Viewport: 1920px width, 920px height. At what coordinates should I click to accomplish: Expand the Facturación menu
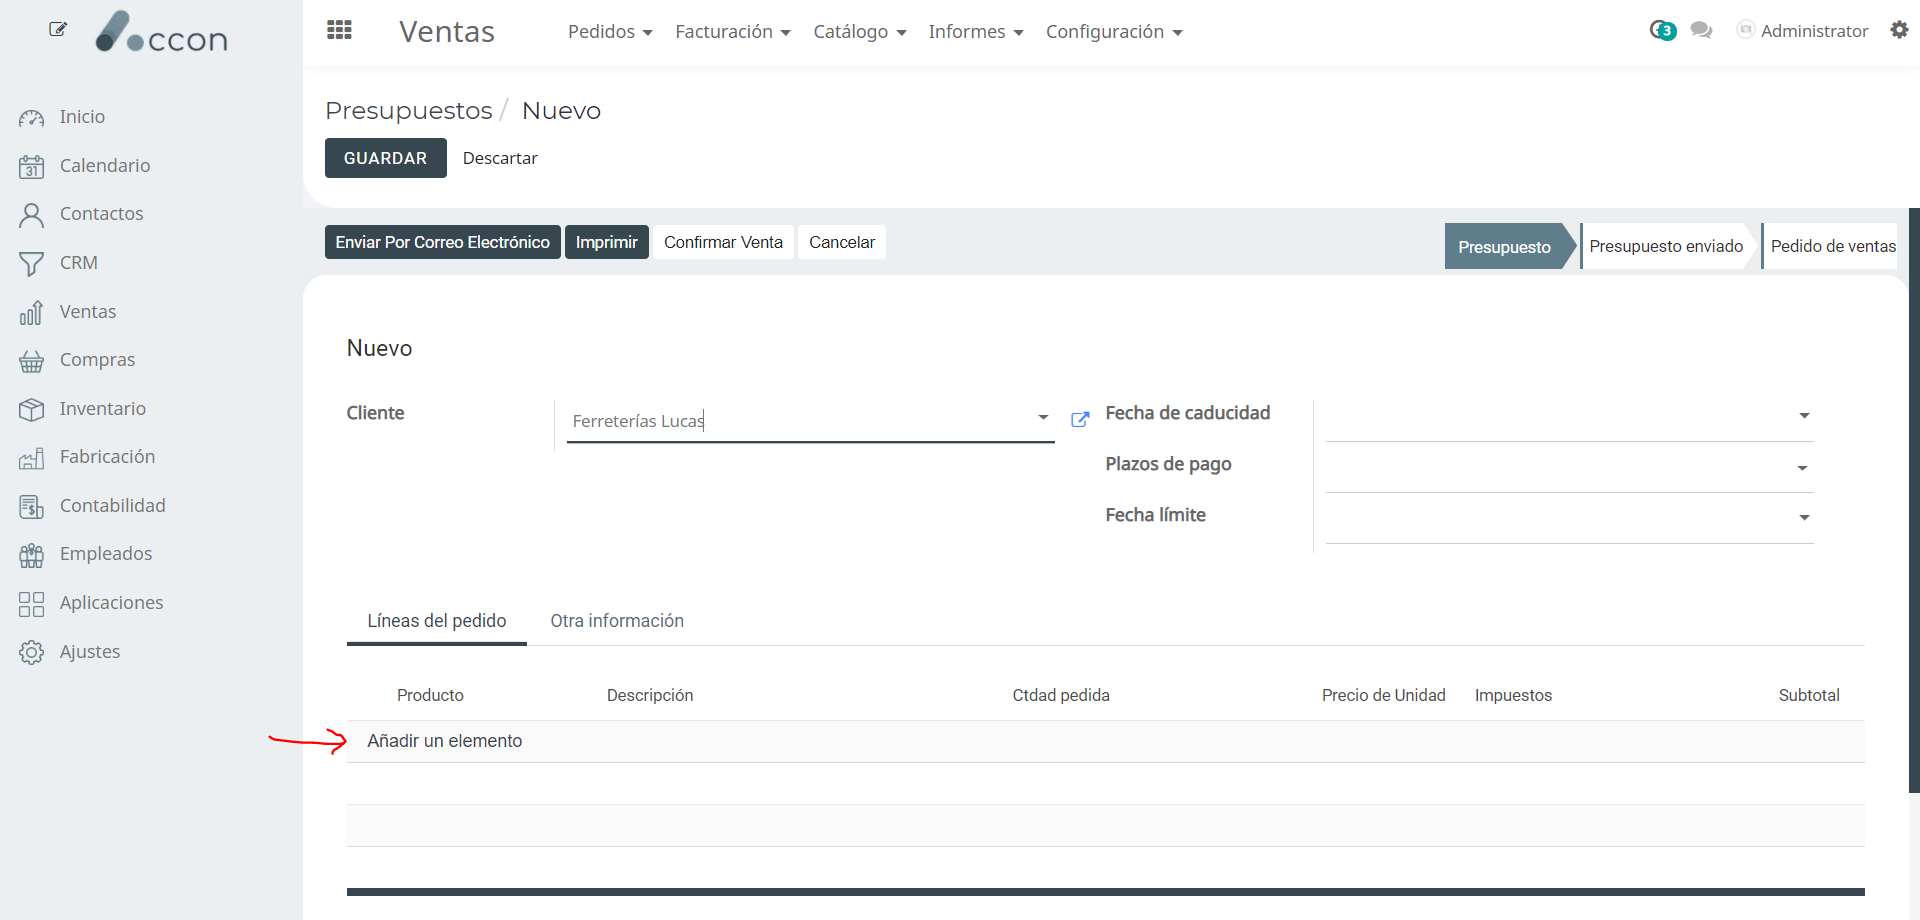[x=733, y=32]
